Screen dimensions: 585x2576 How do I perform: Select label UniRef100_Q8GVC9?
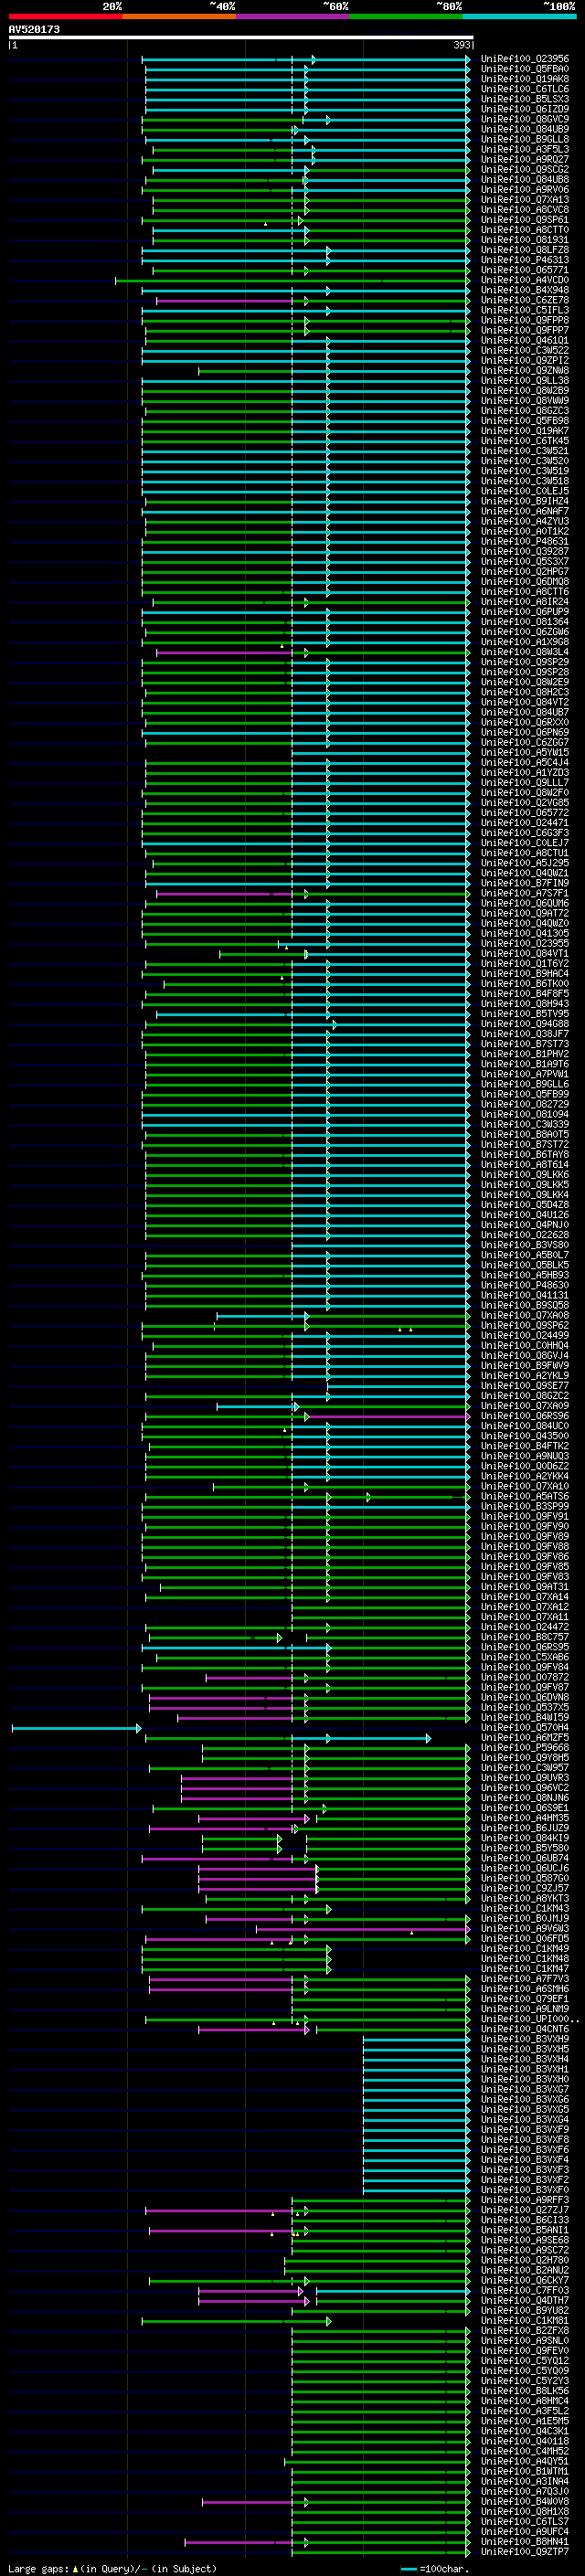pyautogui.click(x=525, y=119)
